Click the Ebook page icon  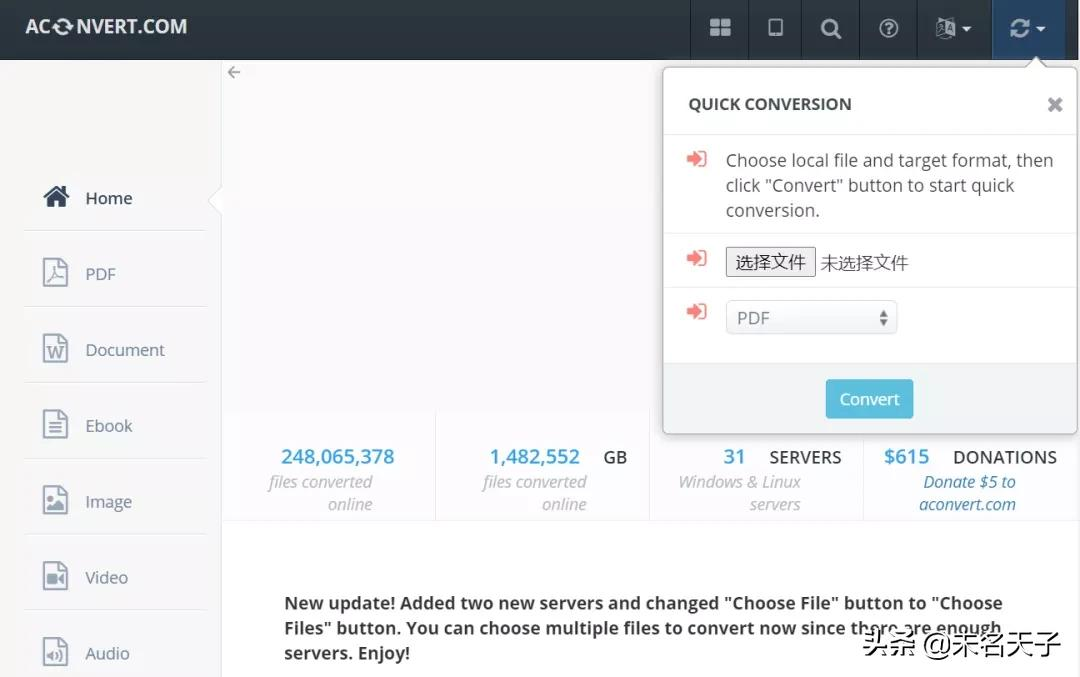(x=55, y=424)
